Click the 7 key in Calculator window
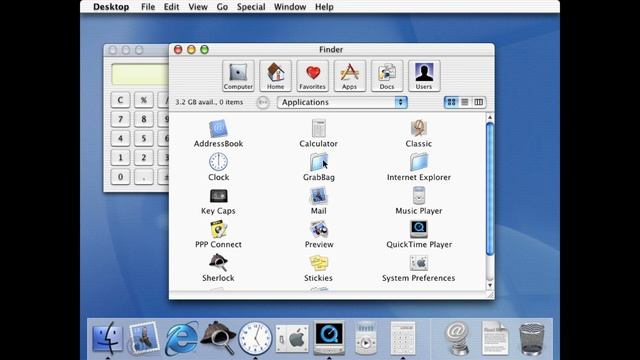Image resolution: width=640 pixels, height=360 pixels. pyautogui.click(x=120, y=119)
